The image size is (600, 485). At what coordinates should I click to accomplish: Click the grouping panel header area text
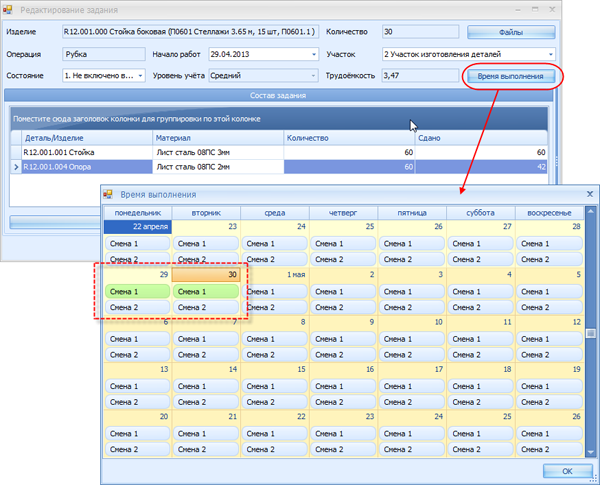[x=137, y=119]
